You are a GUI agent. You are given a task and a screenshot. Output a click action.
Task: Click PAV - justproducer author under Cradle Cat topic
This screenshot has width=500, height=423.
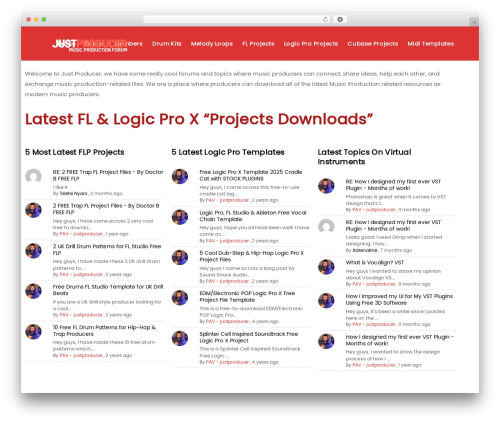(227, 200)
